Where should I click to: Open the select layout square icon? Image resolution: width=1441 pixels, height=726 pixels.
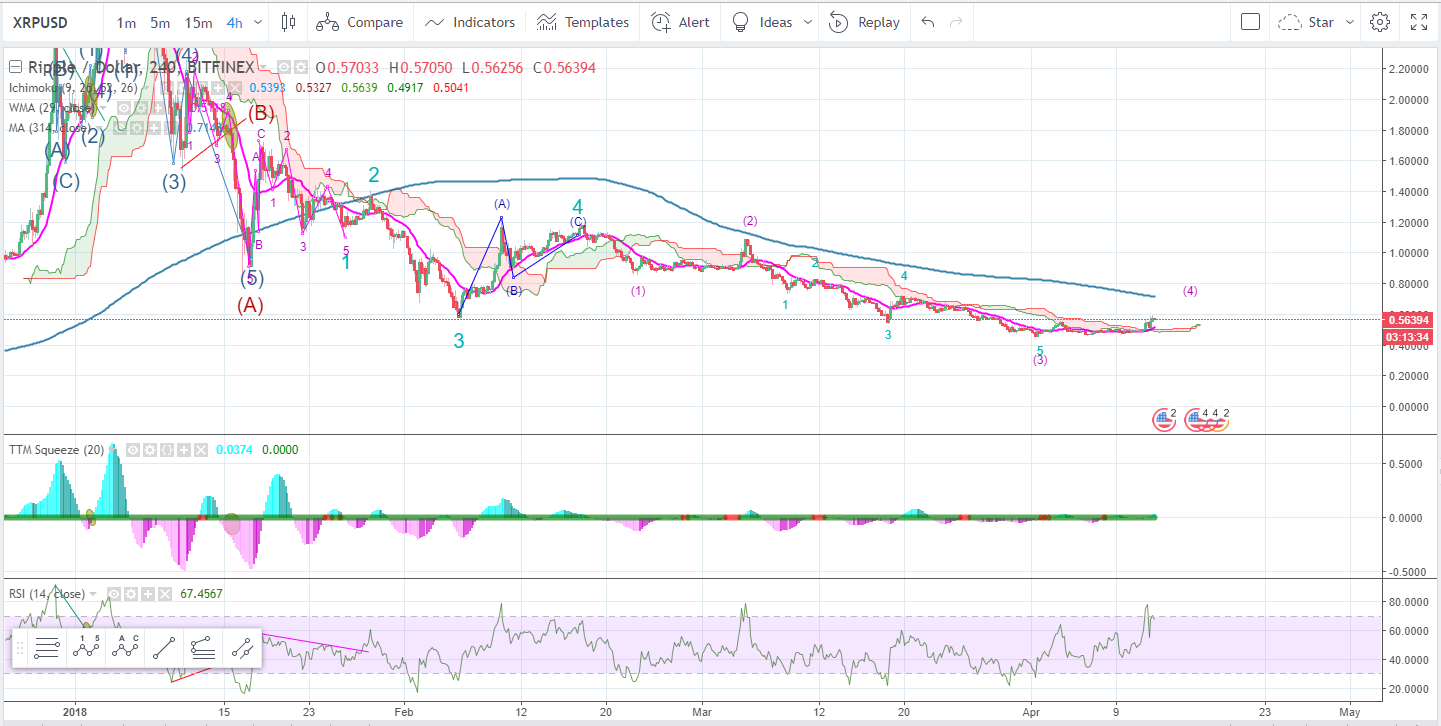point(1250,22)
